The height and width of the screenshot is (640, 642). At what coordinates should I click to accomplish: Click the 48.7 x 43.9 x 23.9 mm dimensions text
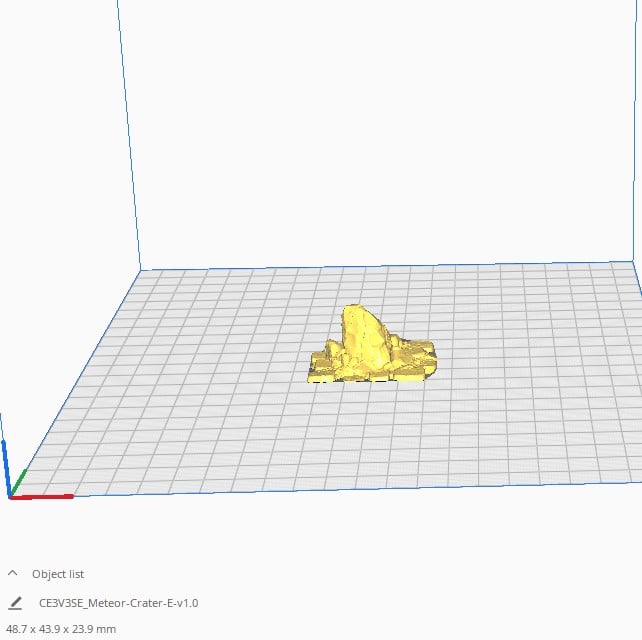(61, 629)
